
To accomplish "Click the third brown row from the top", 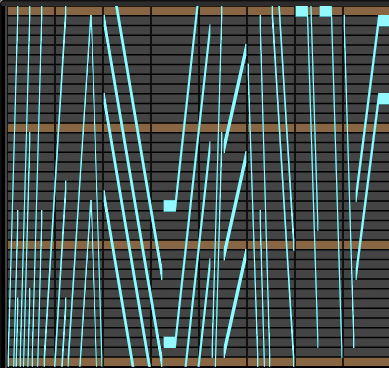I will 198,245.
